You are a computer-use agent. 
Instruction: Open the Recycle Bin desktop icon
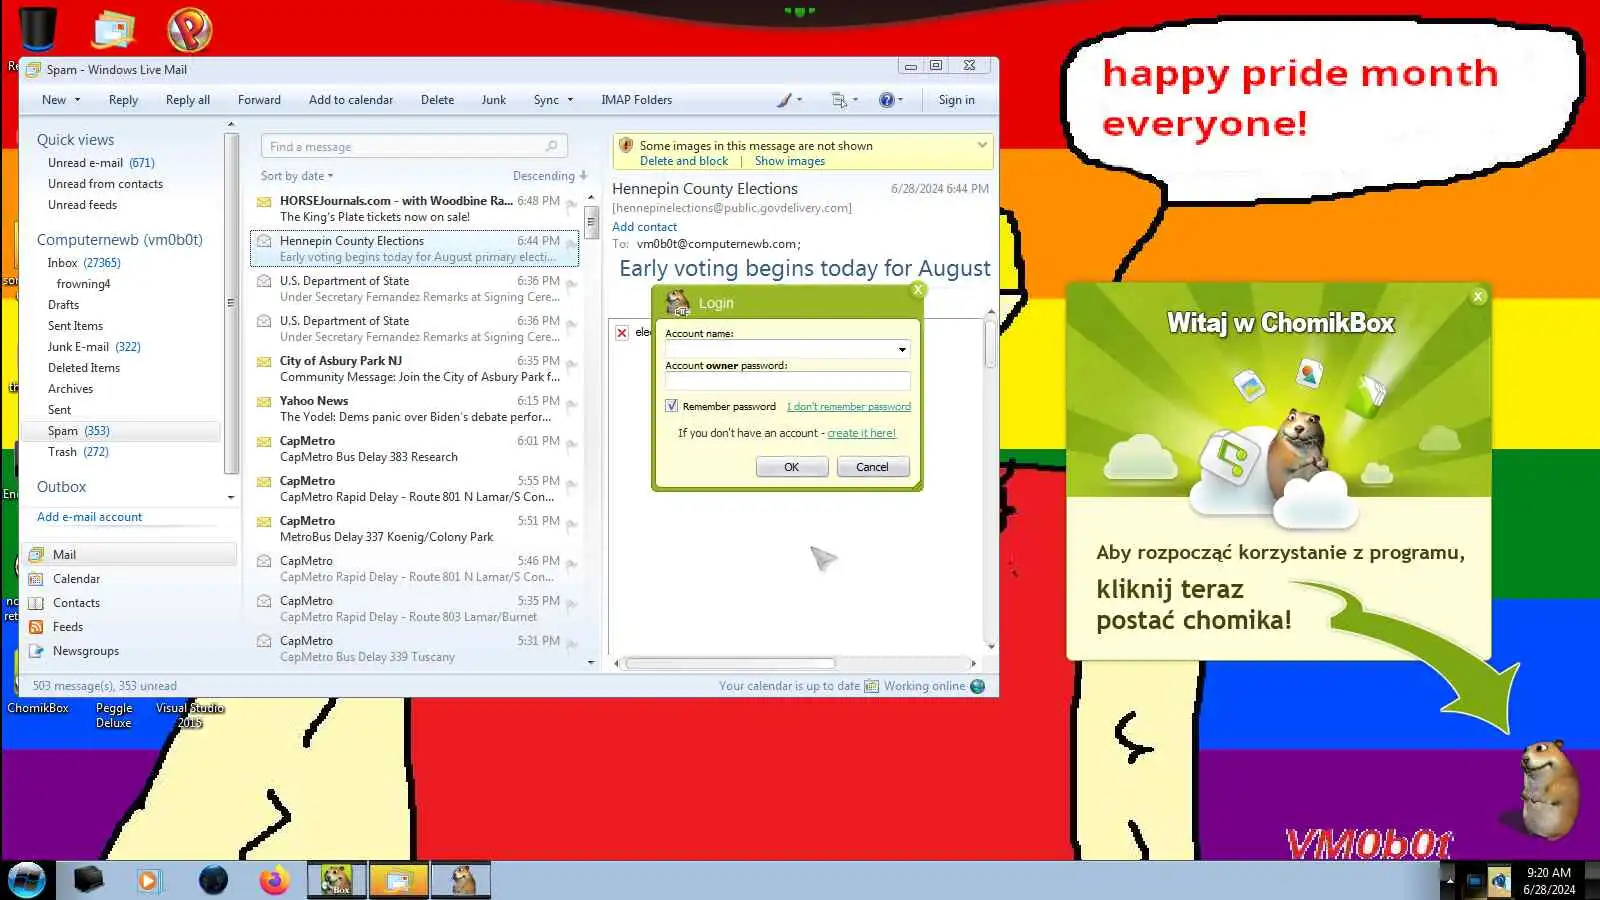[38, 30]
